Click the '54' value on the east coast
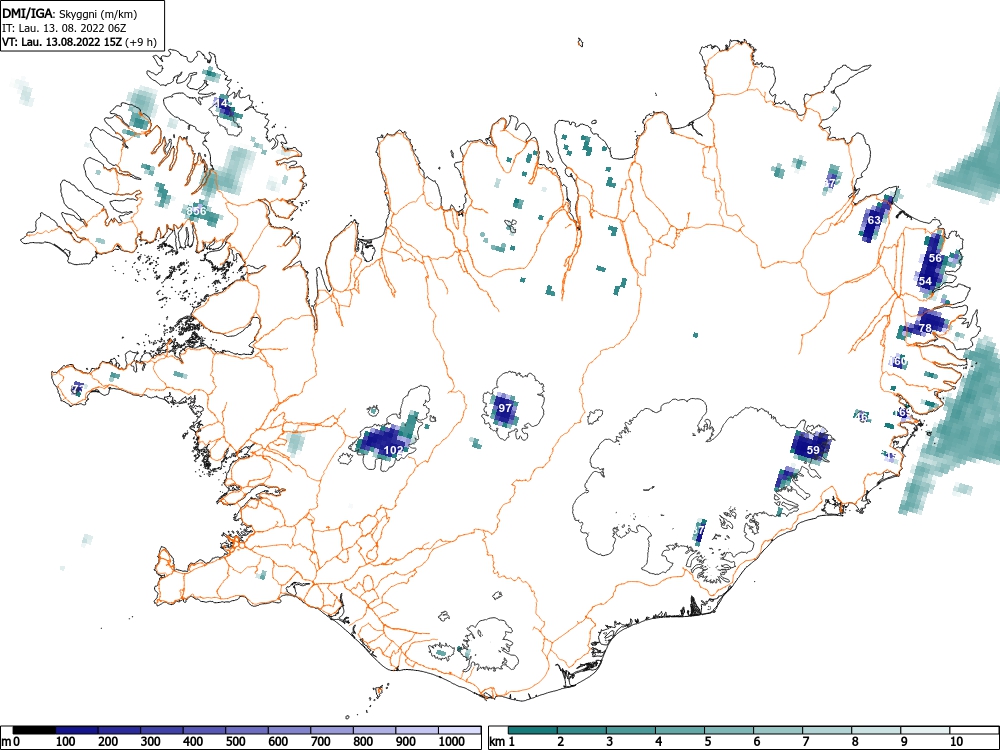Viewport: 1000px width, 750px height. pos(925,281)
